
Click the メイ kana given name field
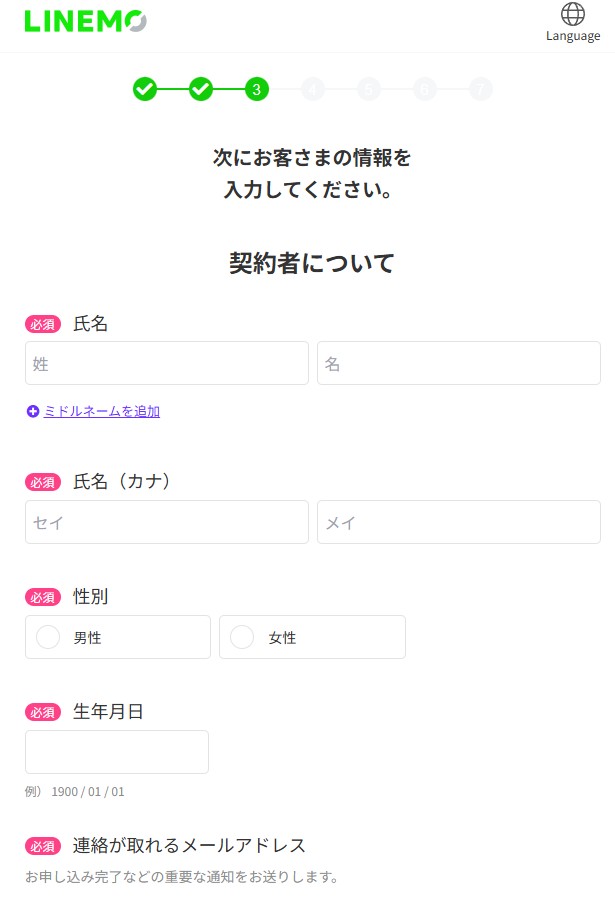[458, 521]
